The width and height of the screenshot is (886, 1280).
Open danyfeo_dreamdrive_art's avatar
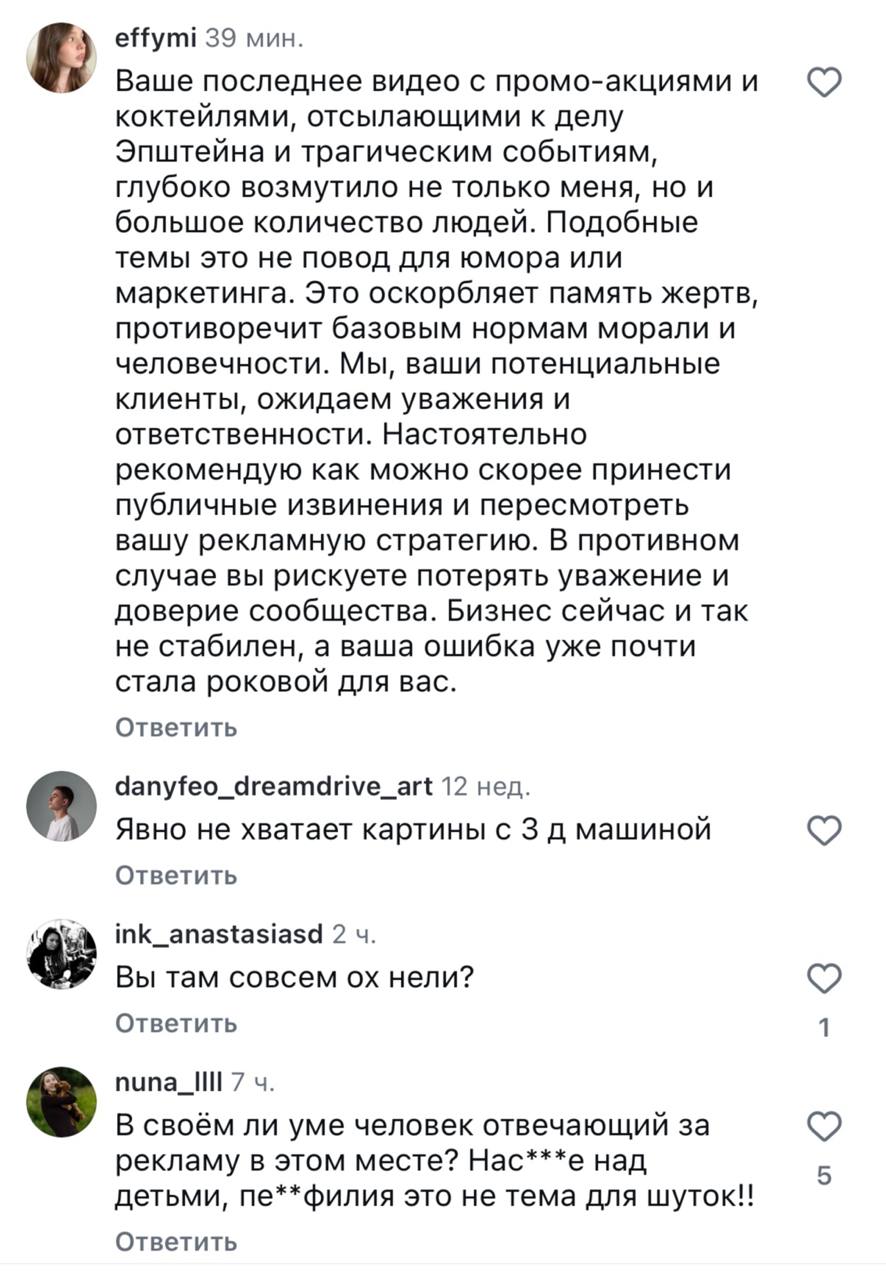pos(61,806)
